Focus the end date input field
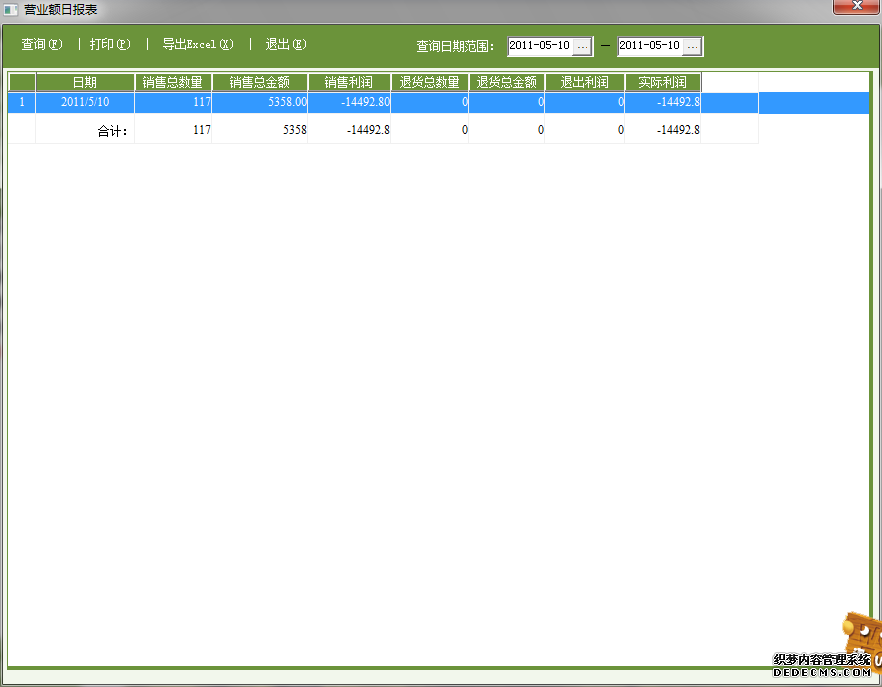 650,46
